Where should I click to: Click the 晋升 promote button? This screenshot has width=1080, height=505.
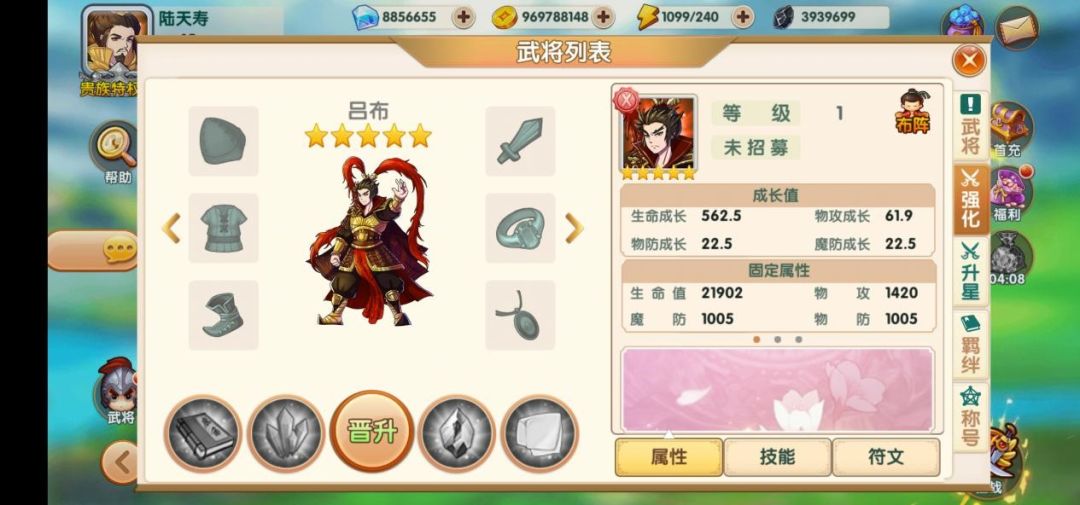click(371, 432)
